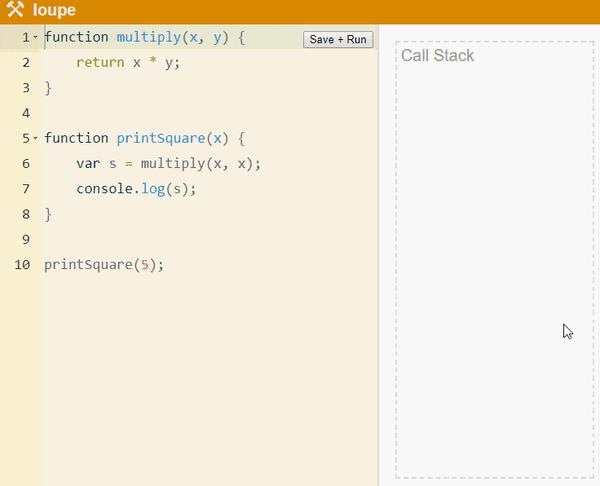Click the 'var' keyword on line 6
Screen dimensions: 600x486
click(x=88, y=164)
